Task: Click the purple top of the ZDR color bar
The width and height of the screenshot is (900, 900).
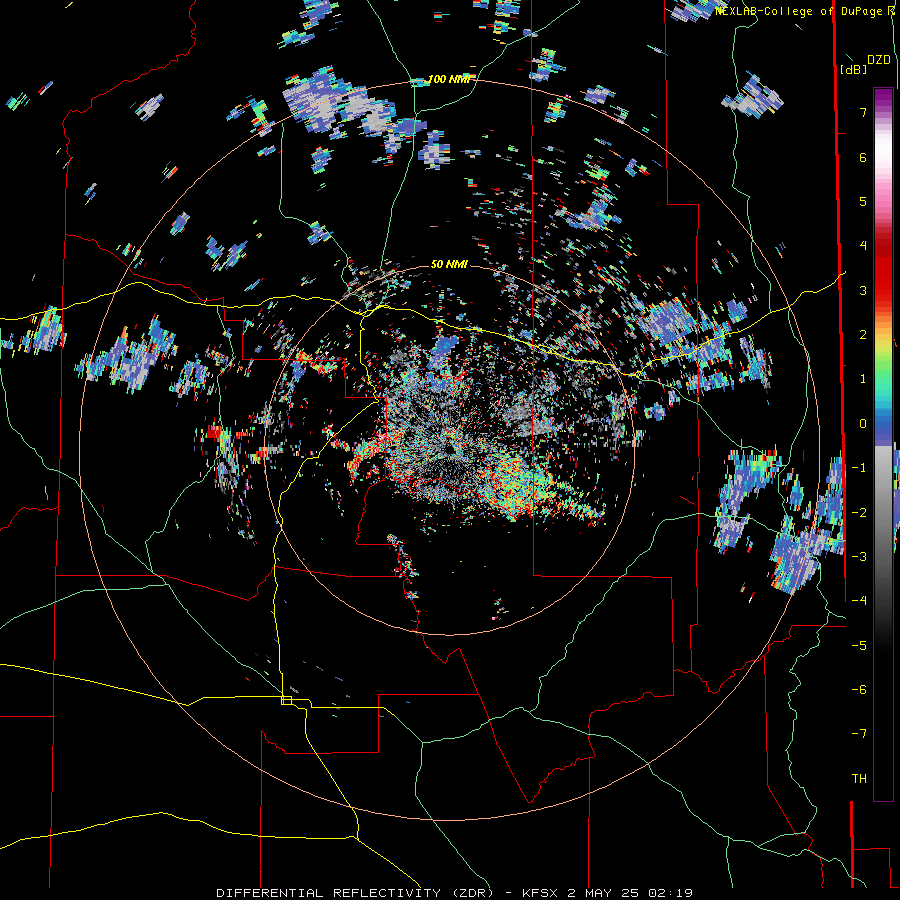Action: (x=883, y=98)
